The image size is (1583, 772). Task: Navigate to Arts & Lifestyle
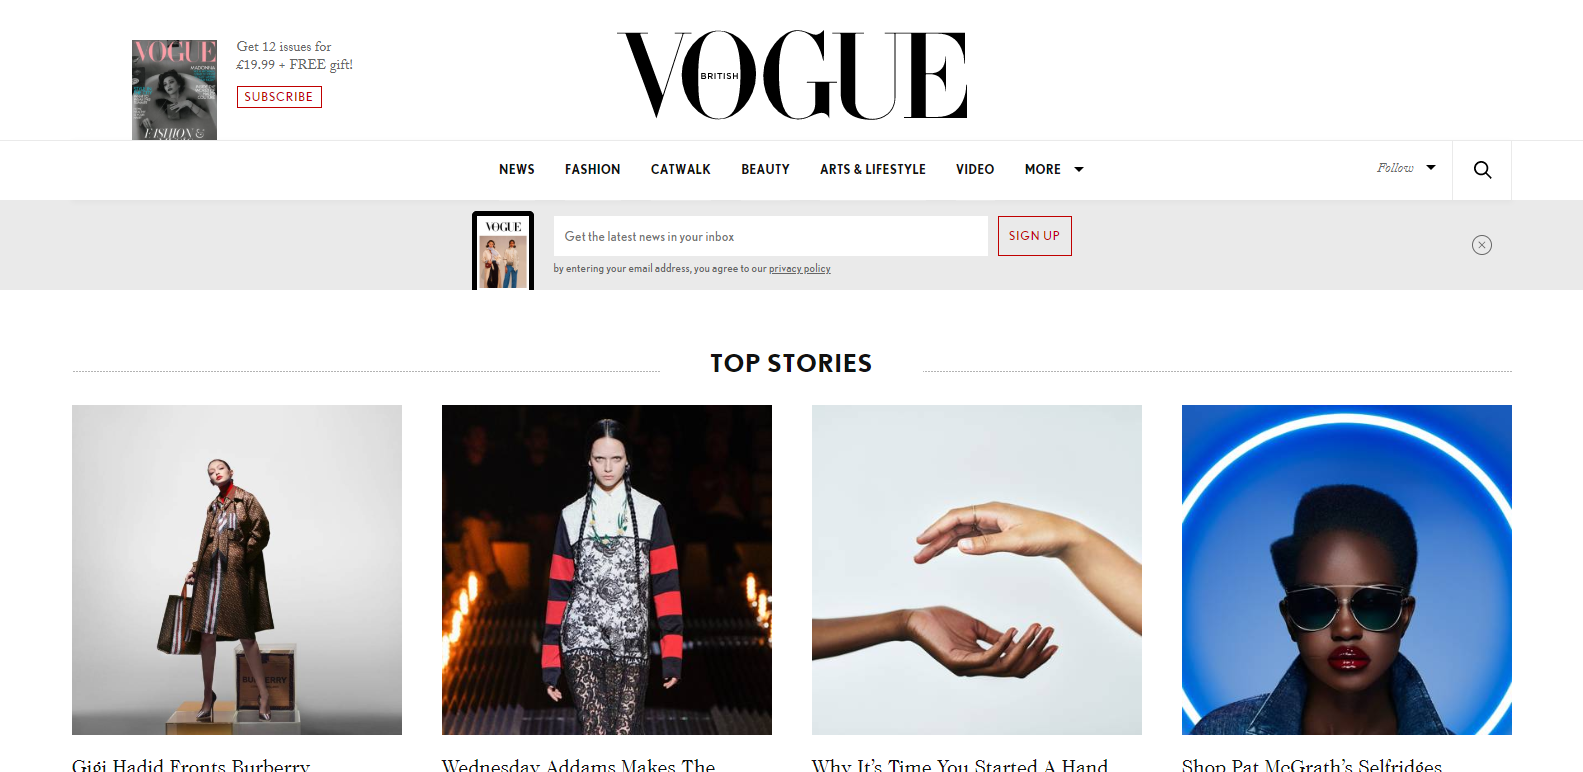pyautogui.click(x=873, y=170)
